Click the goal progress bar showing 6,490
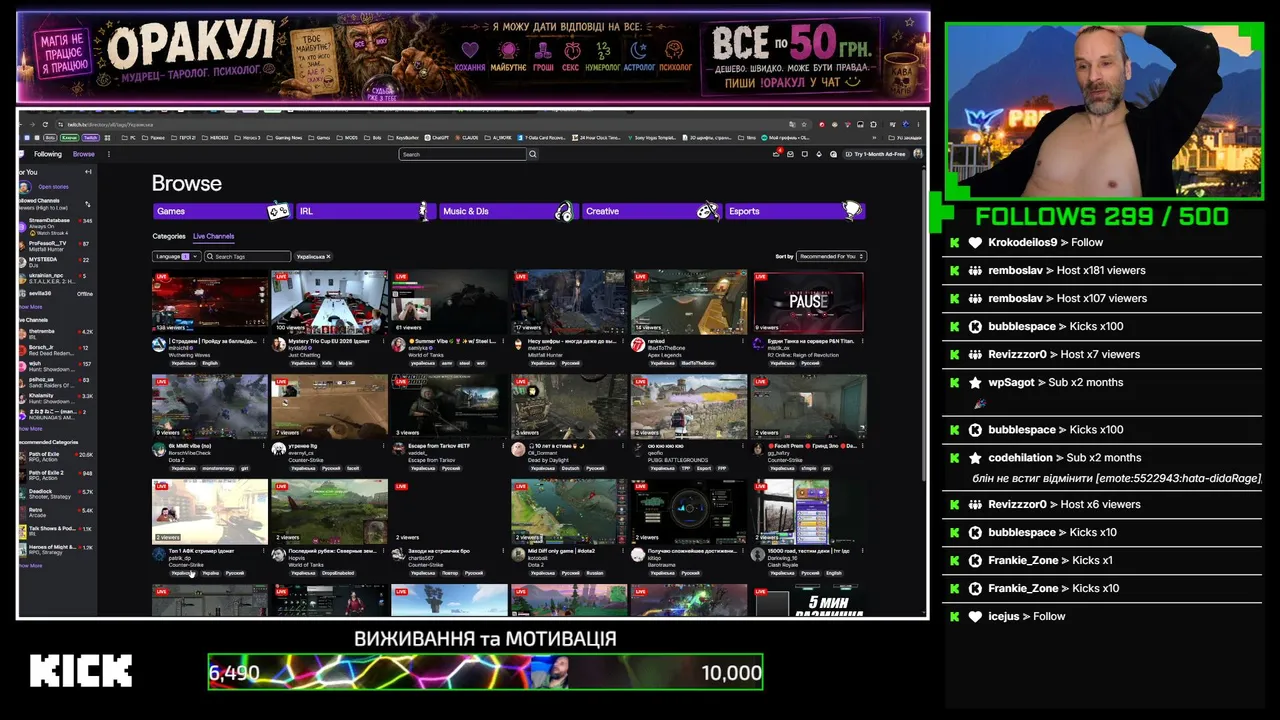The width and height of the screenshot is (1280, 720). point(485,672)
